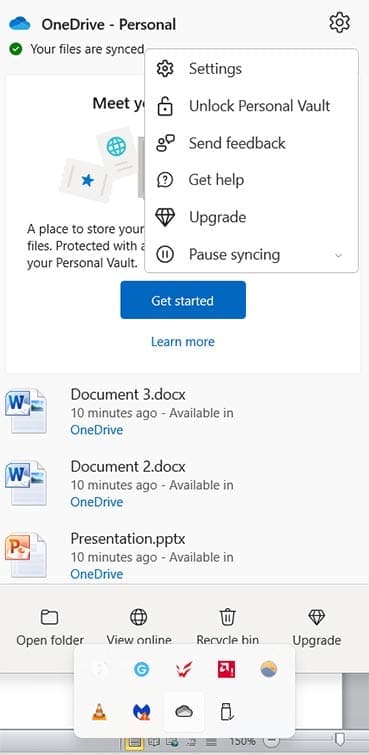Select Send feedback menu entry
This screenshot has width=369, height=755.
[251, 143]
